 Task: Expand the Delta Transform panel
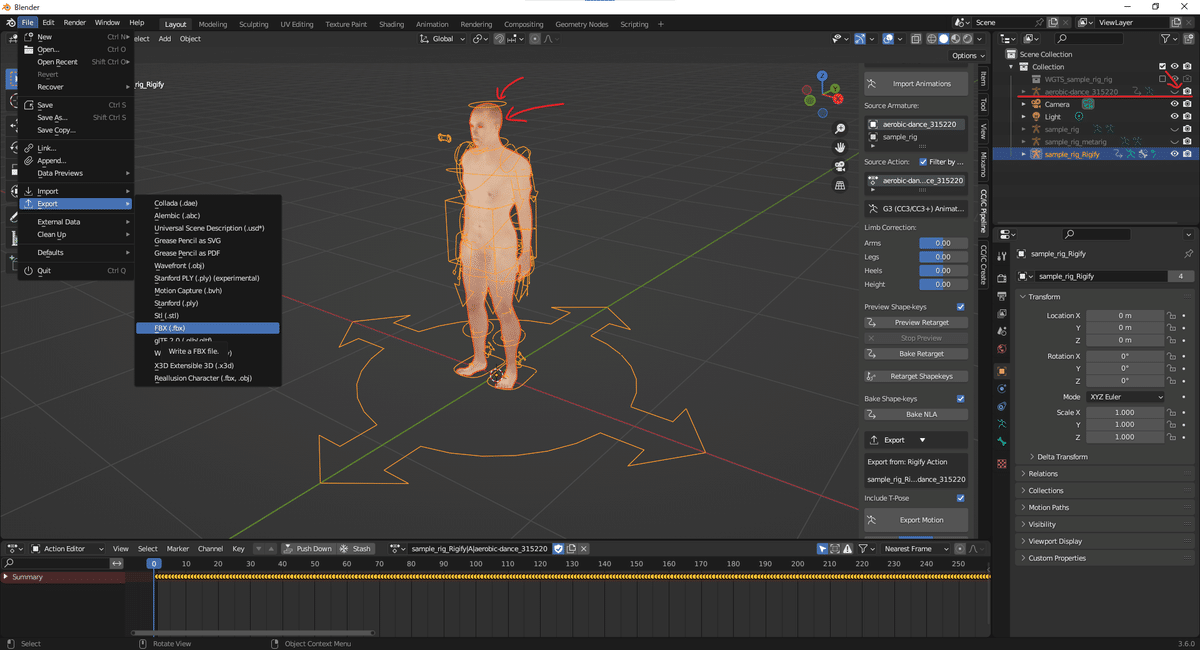[1062, 457]
